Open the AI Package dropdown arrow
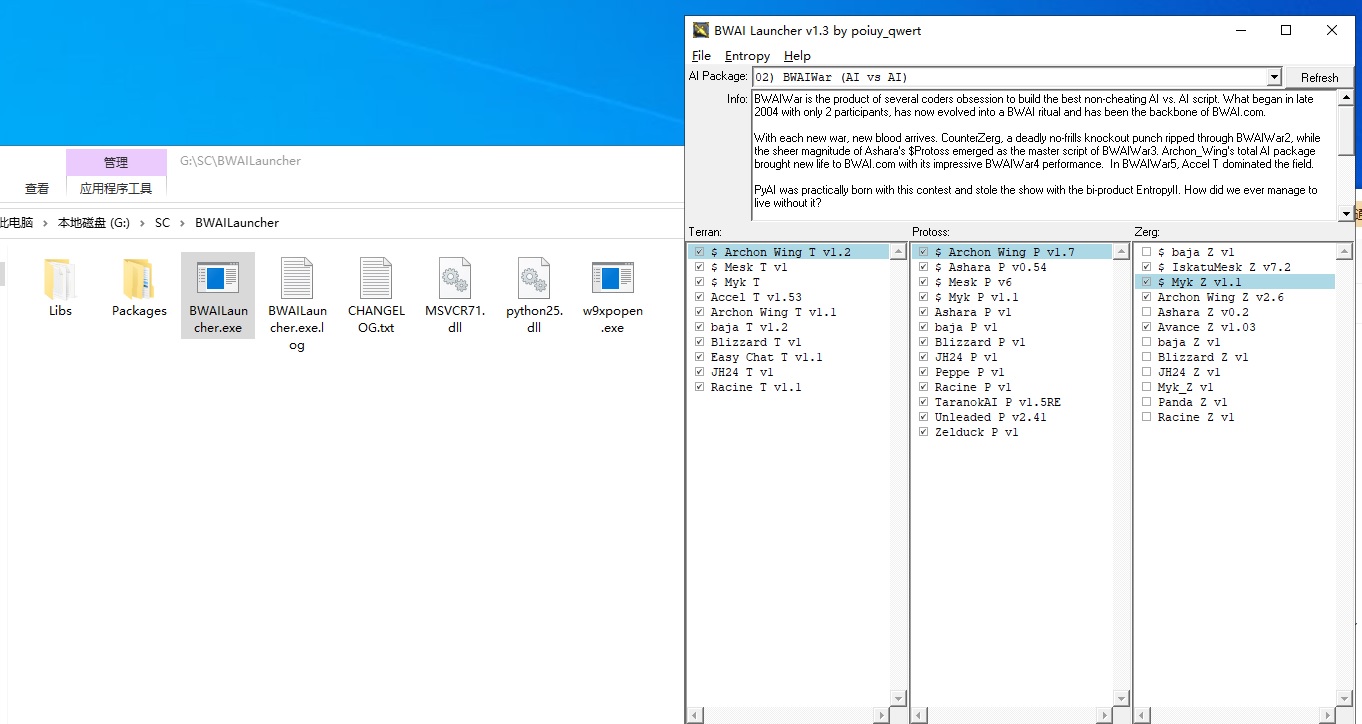This screenshot has width=1362, height=724. (1273, 77)
